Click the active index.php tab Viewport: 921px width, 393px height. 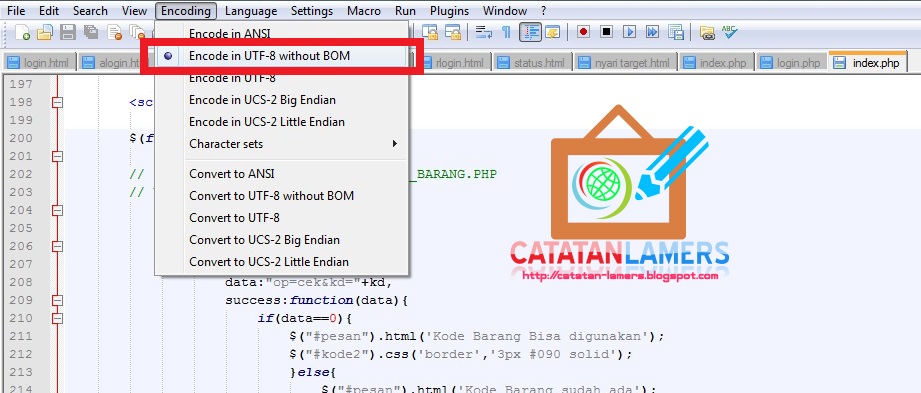coord(868,62)
